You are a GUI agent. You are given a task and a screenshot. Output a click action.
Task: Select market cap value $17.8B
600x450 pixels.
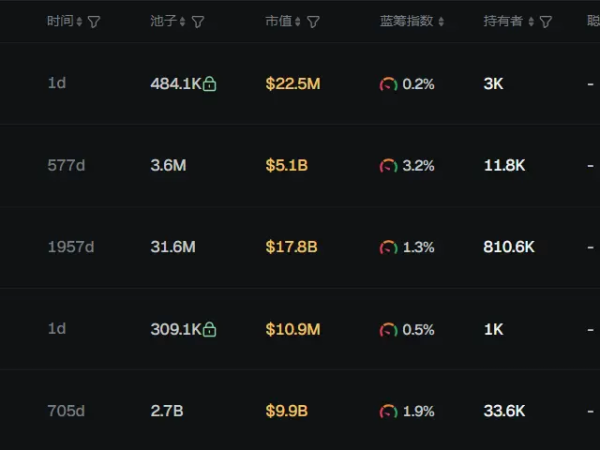click(292, 247)
